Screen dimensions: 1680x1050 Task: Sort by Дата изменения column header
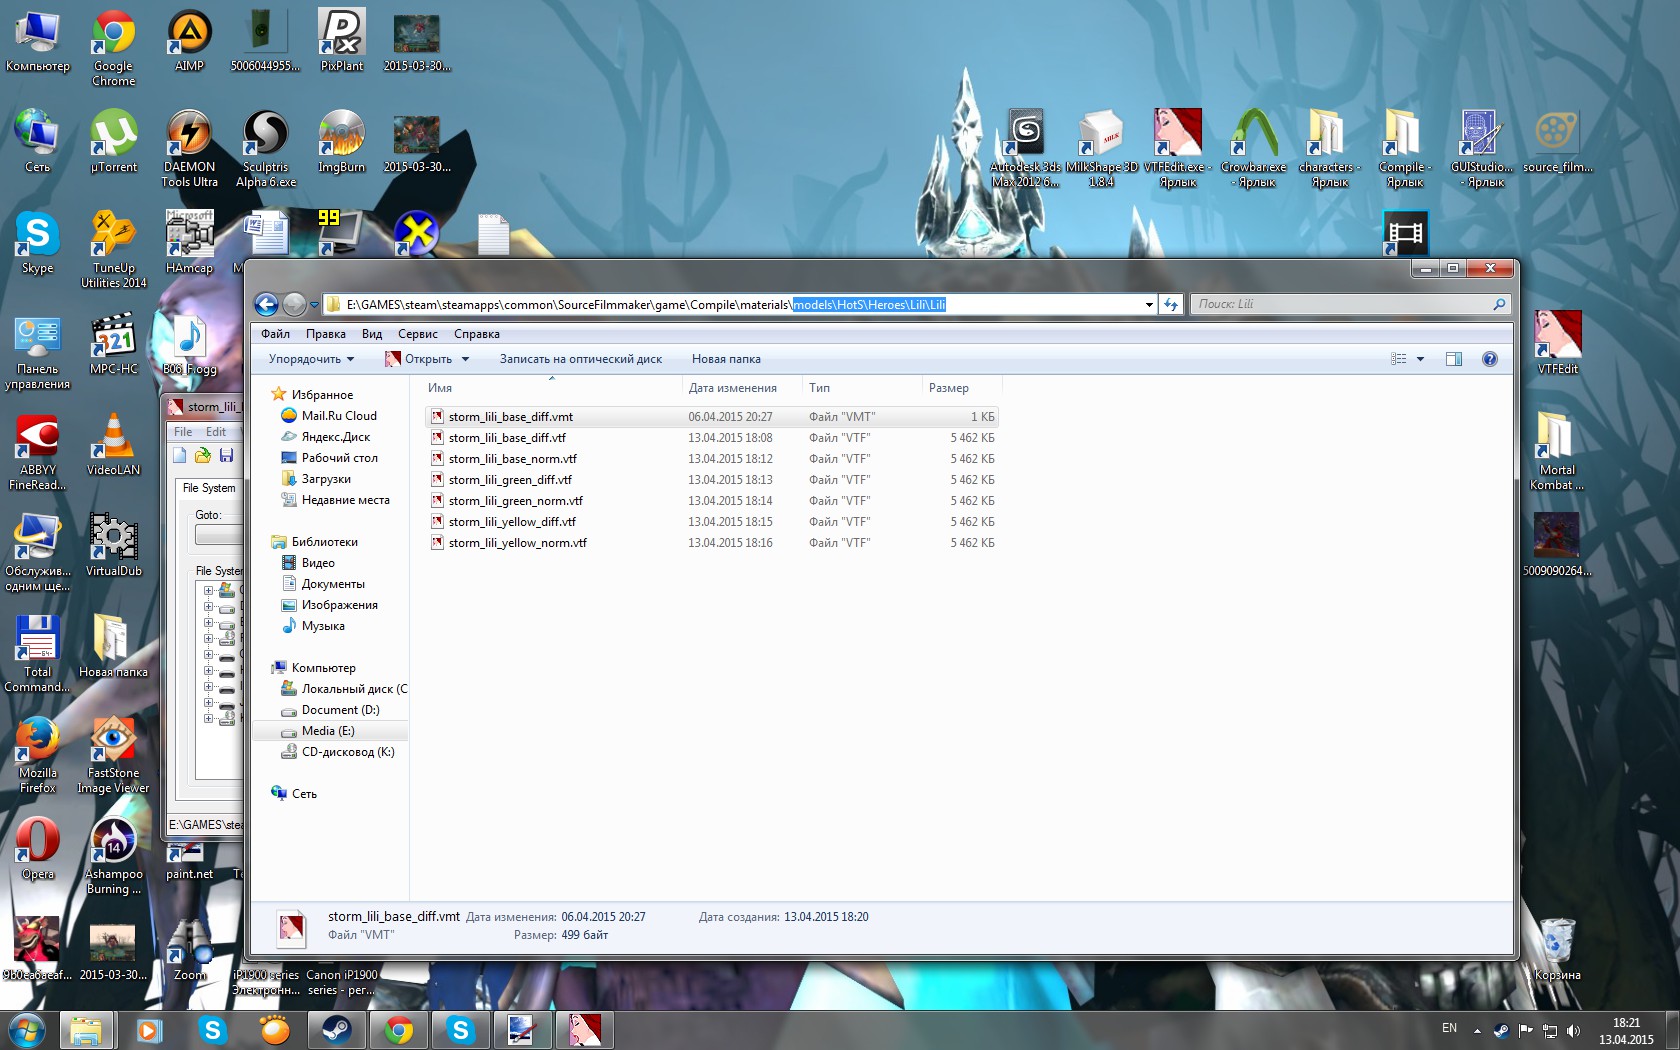coord(742,388)
